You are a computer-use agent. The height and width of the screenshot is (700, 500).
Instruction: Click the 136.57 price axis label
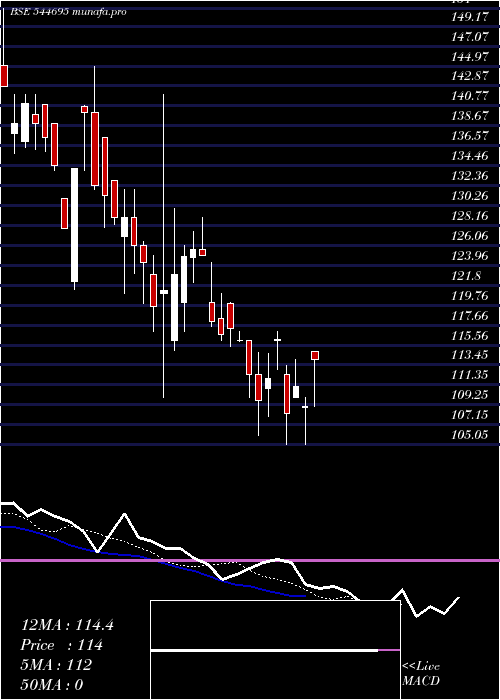click(470, 135)
